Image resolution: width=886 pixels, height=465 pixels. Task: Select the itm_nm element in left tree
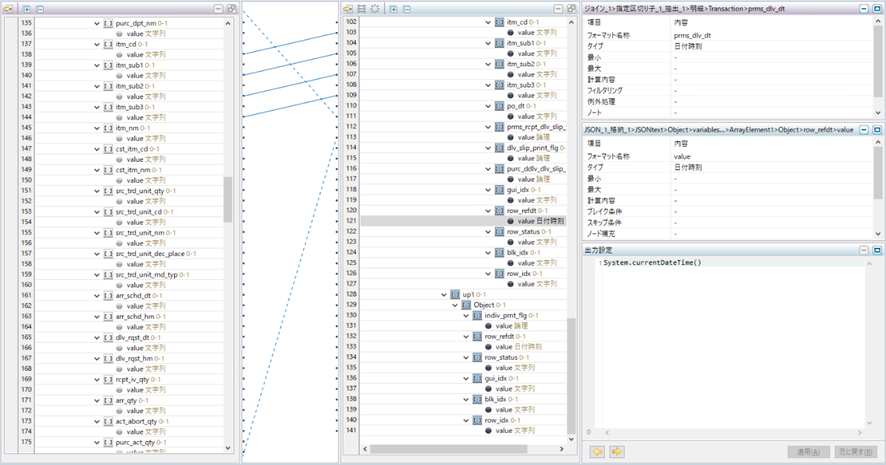pyautogui.click(x=126, y=127)
